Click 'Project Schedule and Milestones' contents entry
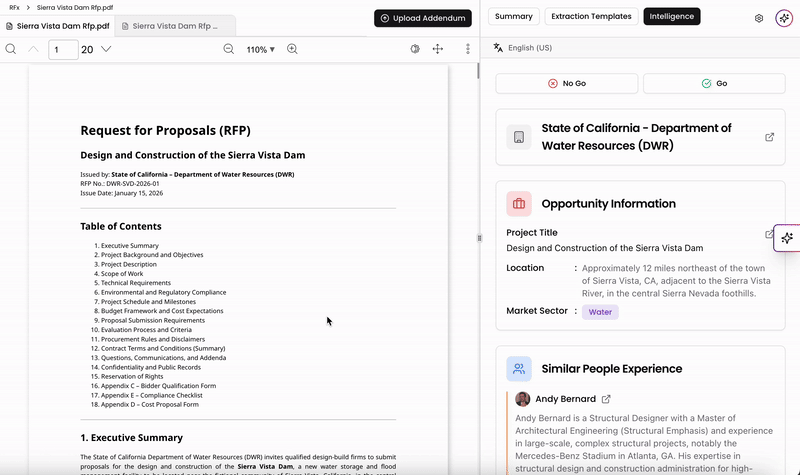 tap(148, 302)
